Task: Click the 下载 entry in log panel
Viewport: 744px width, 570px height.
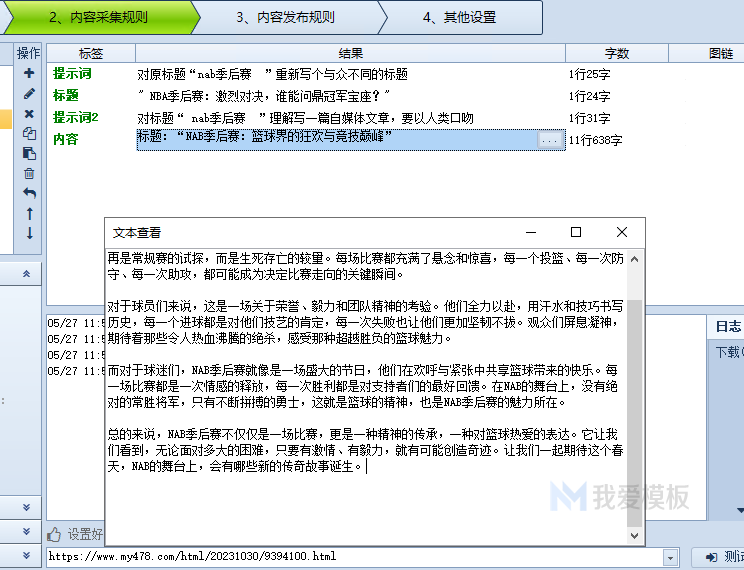Action: [x=728, y=352]
